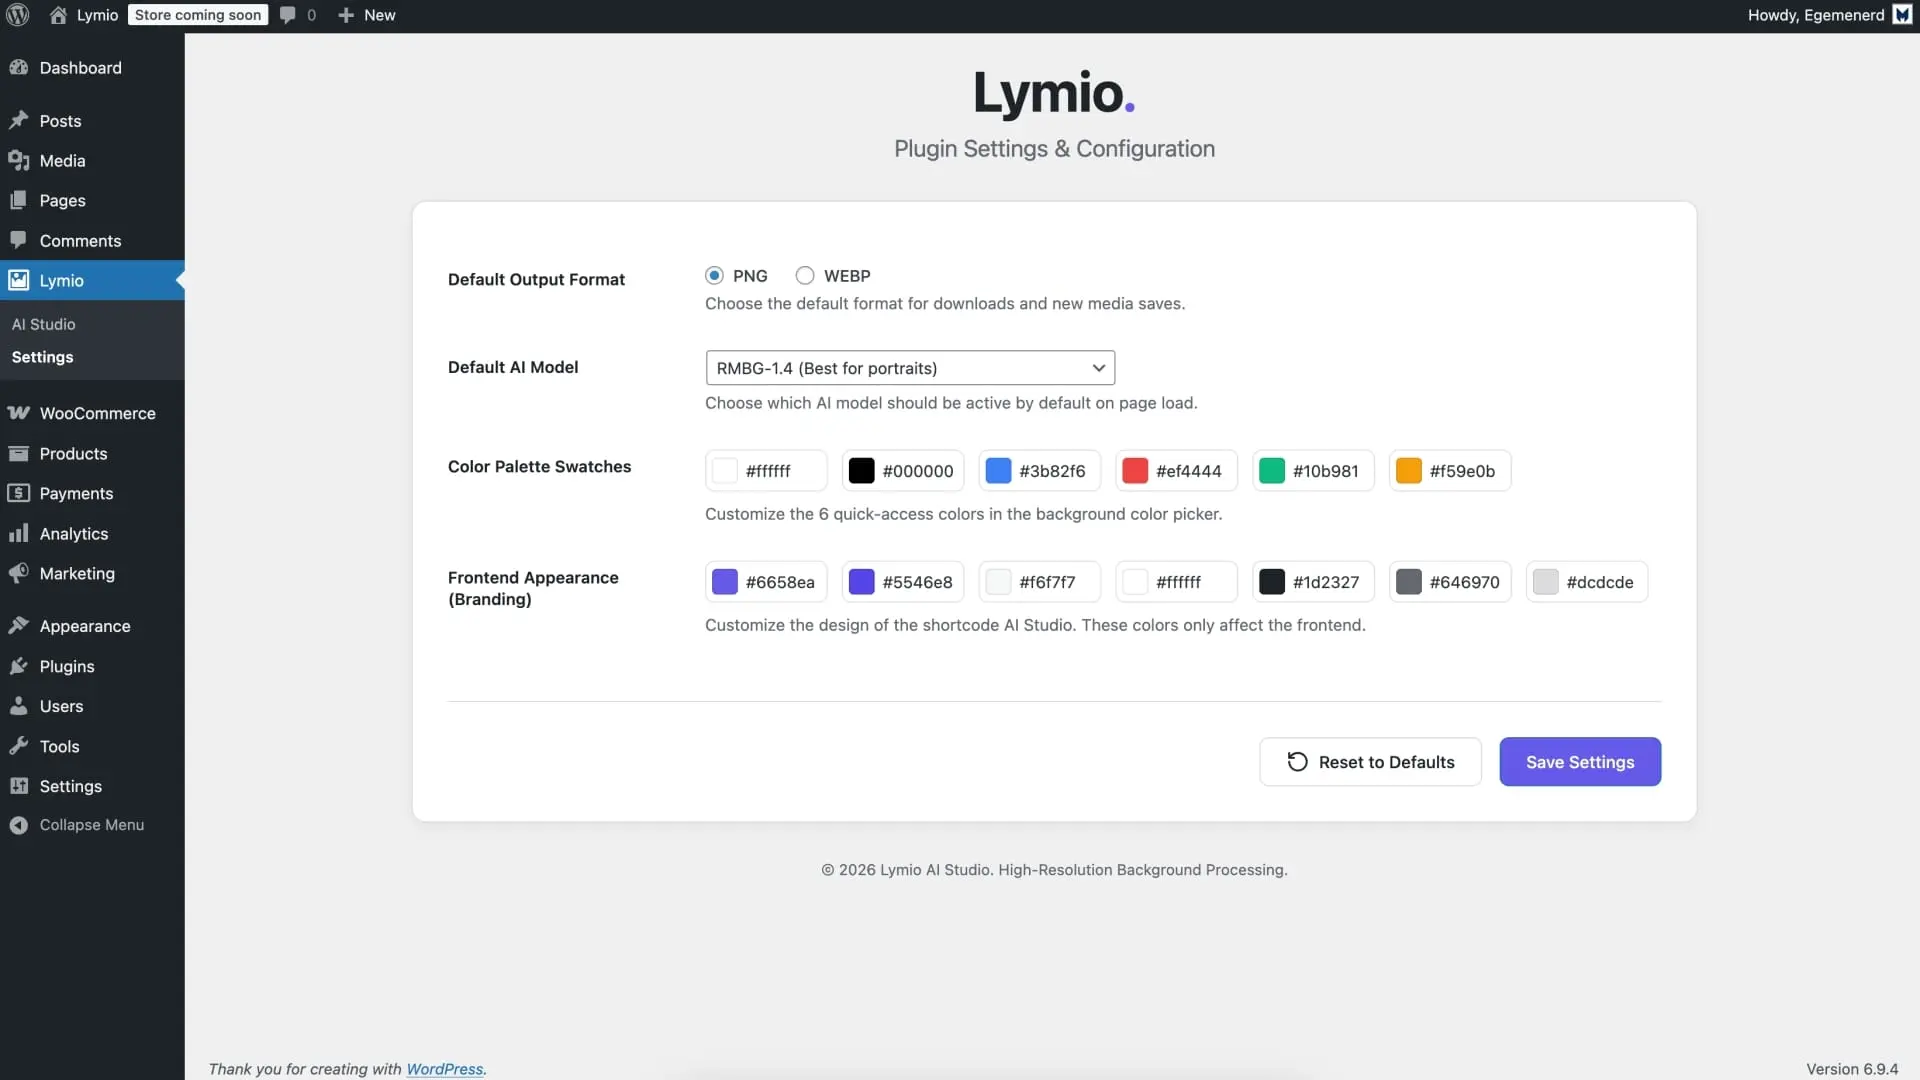Click the Payments dollar icon

(18, 493)
